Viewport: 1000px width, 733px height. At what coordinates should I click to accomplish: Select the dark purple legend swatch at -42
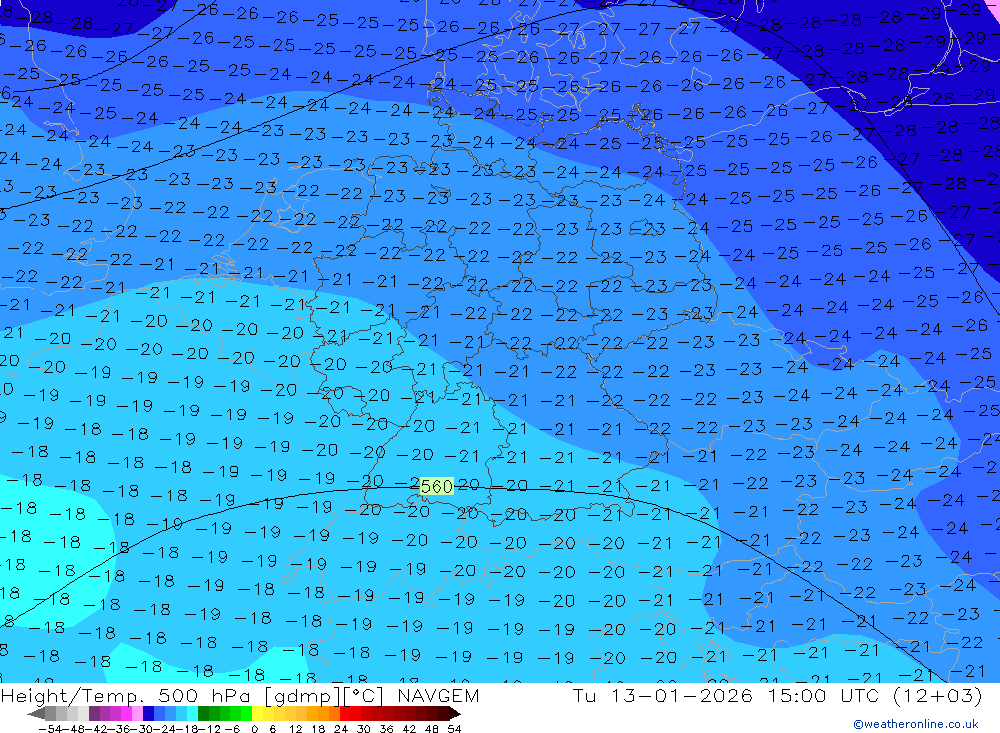pos(94,713)
